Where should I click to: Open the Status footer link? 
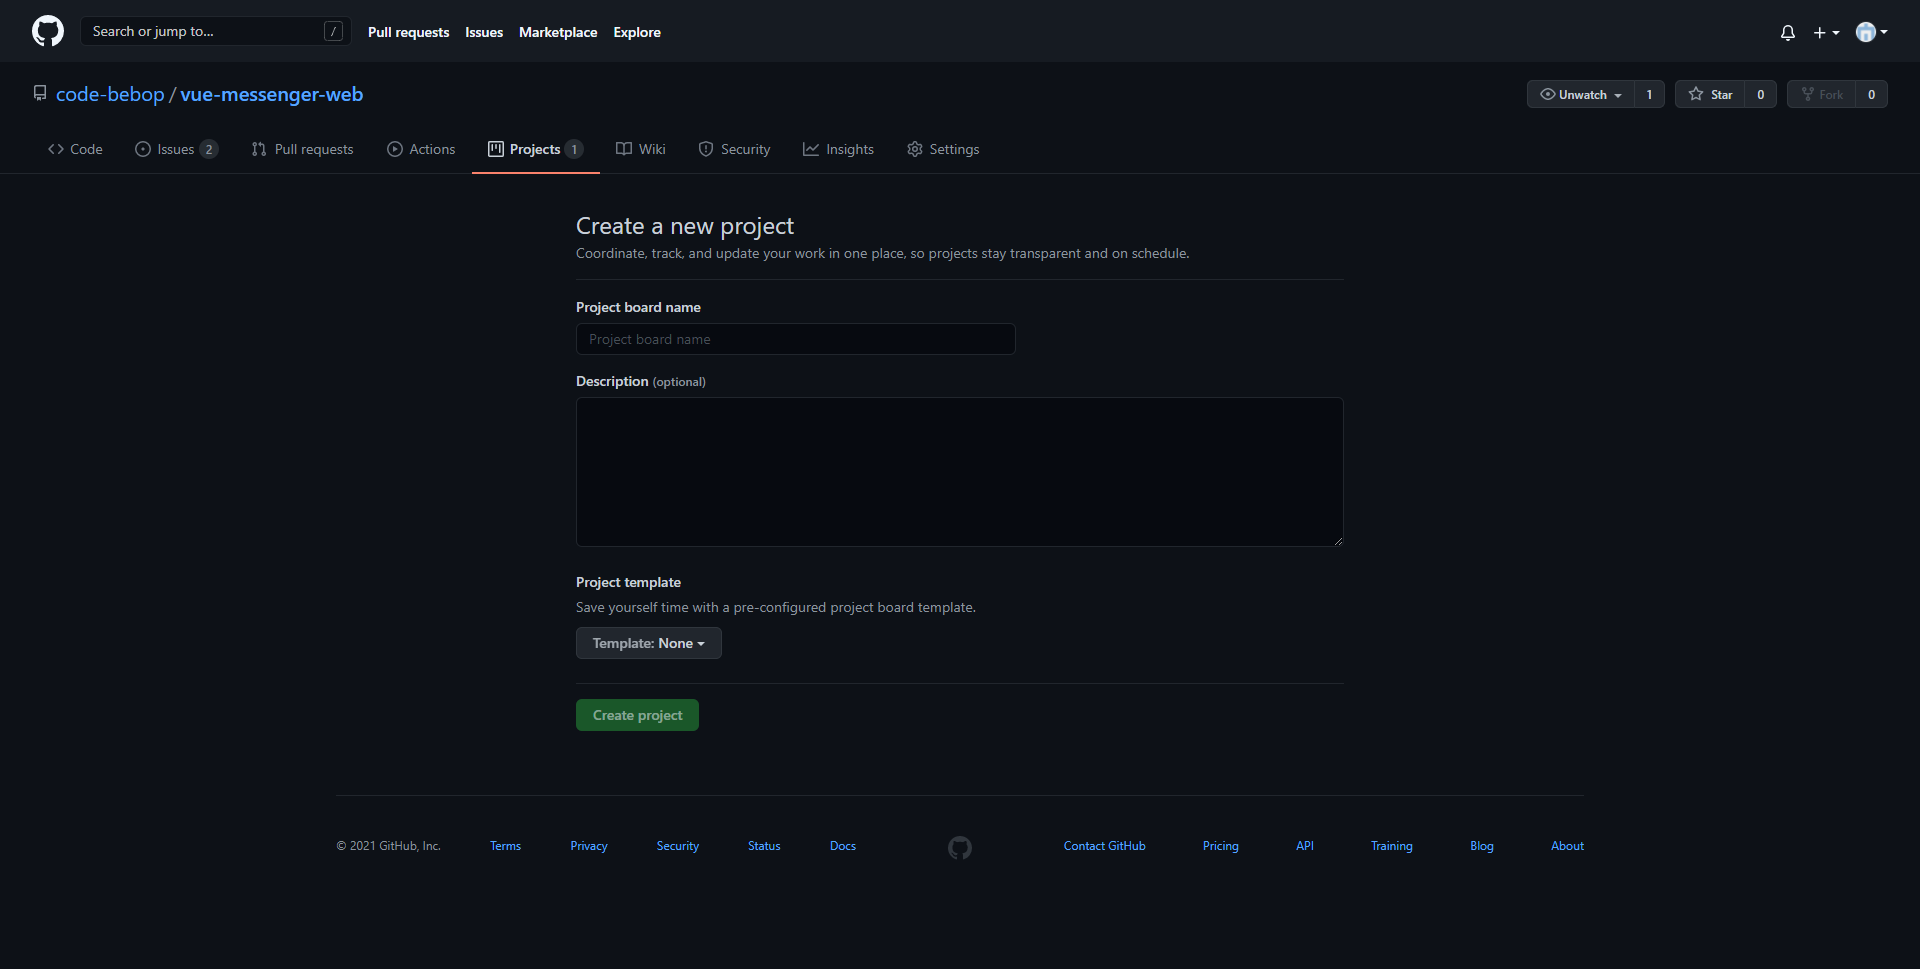click(x=764, y=846)
